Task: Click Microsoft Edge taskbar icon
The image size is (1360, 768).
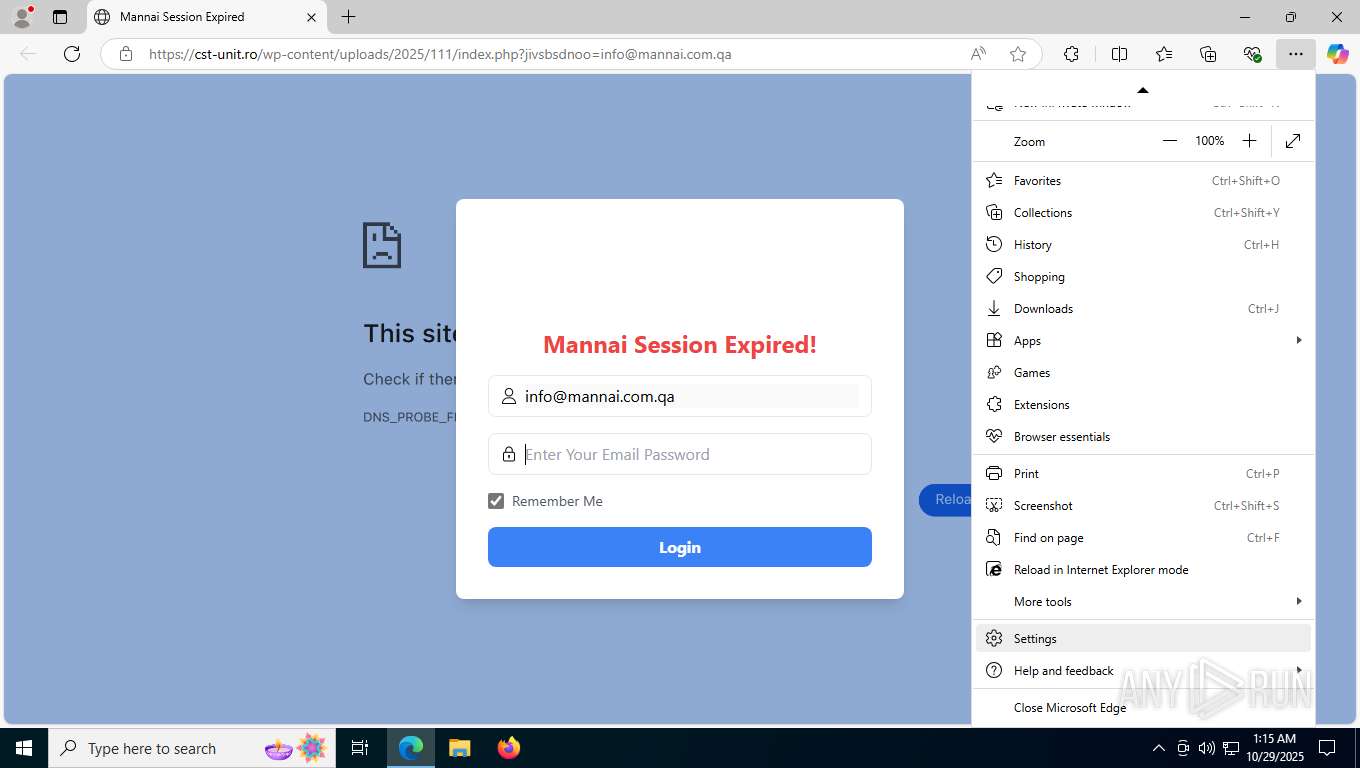Action: [x=411, y=748]
